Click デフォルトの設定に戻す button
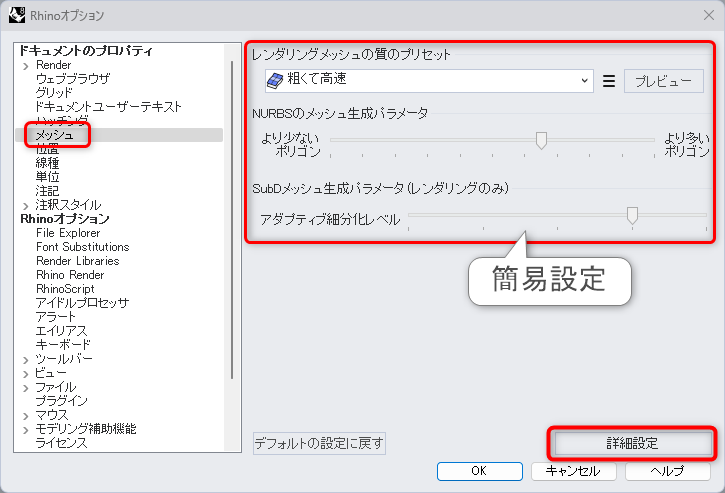Screen dimensions: 725x493 pos(319,444)
